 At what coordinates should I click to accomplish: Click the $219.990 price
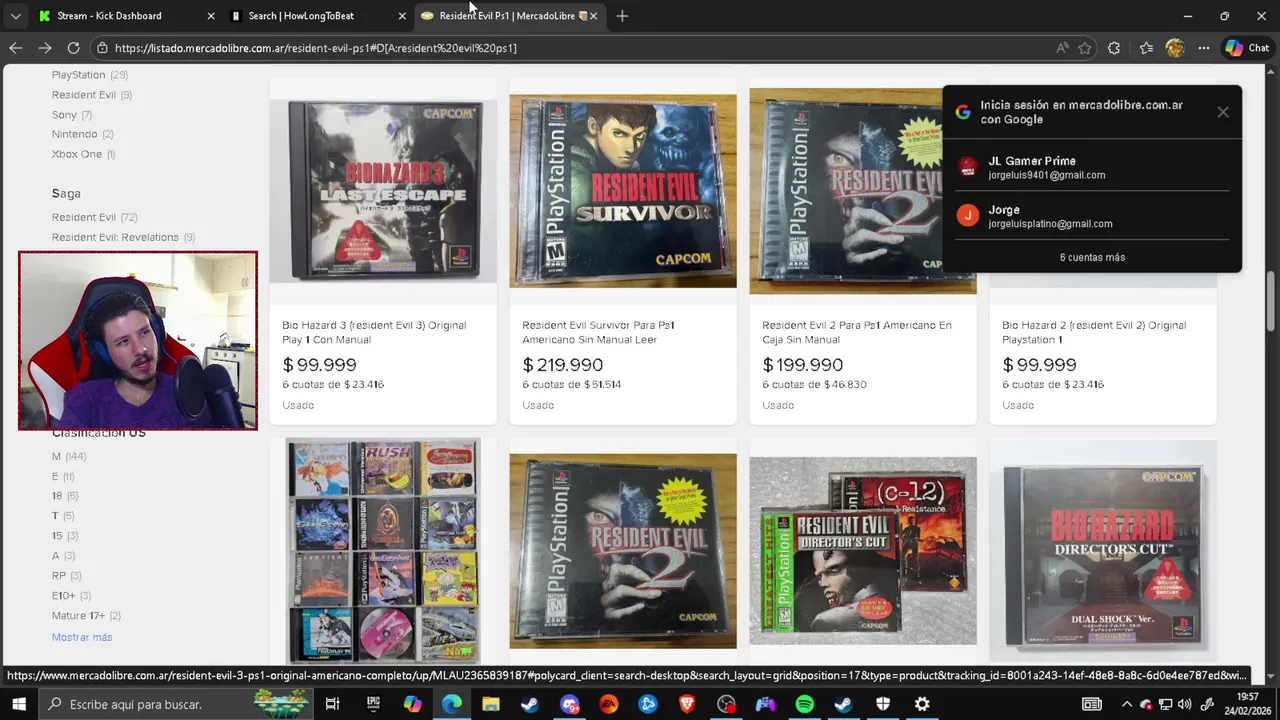pyautogui.click(x=562, y=365)
